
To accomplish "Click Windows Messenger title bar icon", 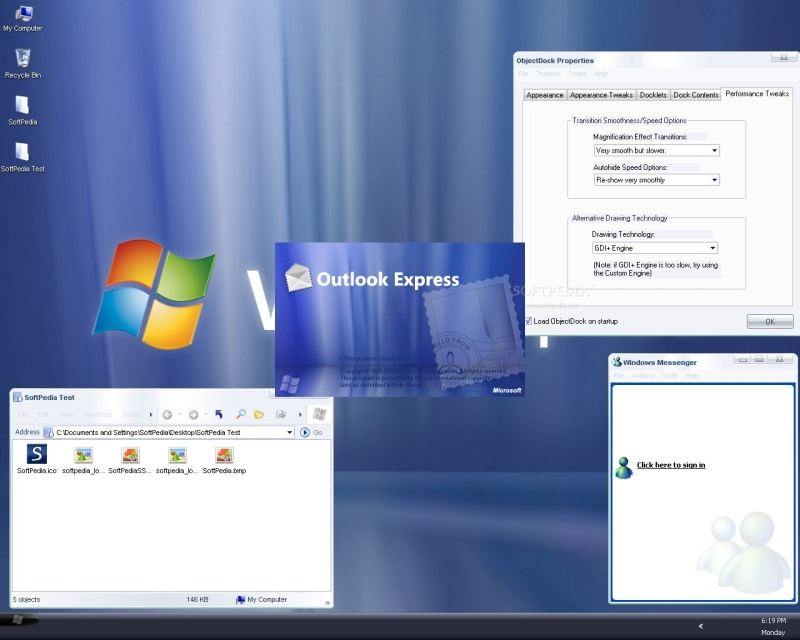I will coord(617,362).
